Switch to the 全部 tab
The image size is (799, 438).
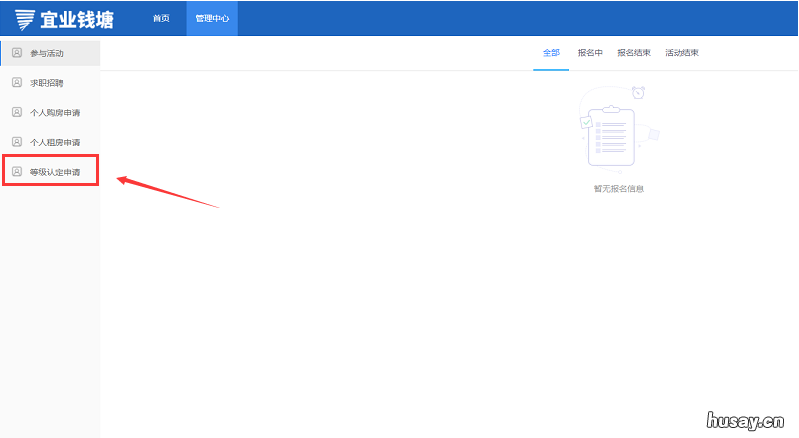[x=551, y=53]
